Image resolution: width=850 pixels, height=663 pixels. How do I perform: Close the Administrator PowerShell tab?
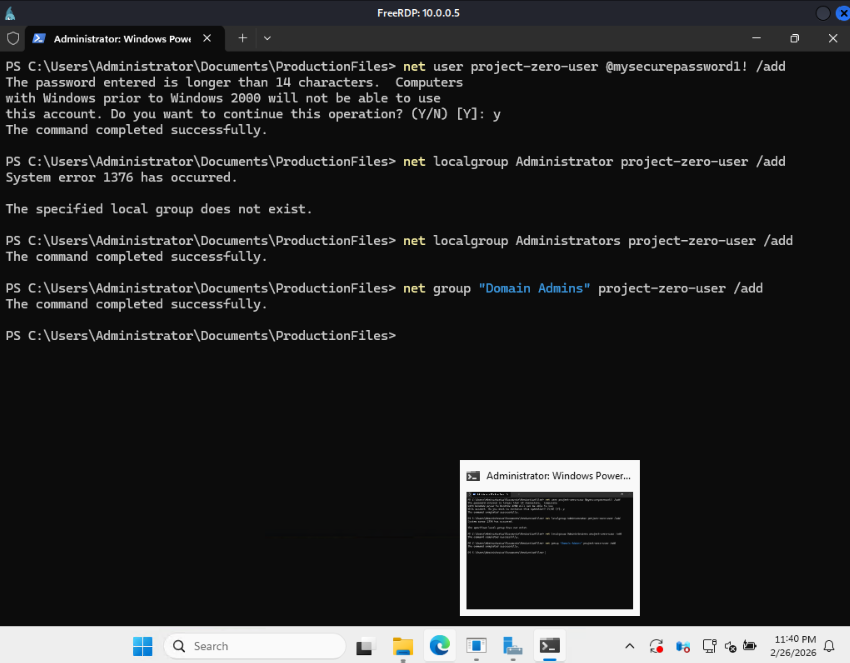click(207, 38)
